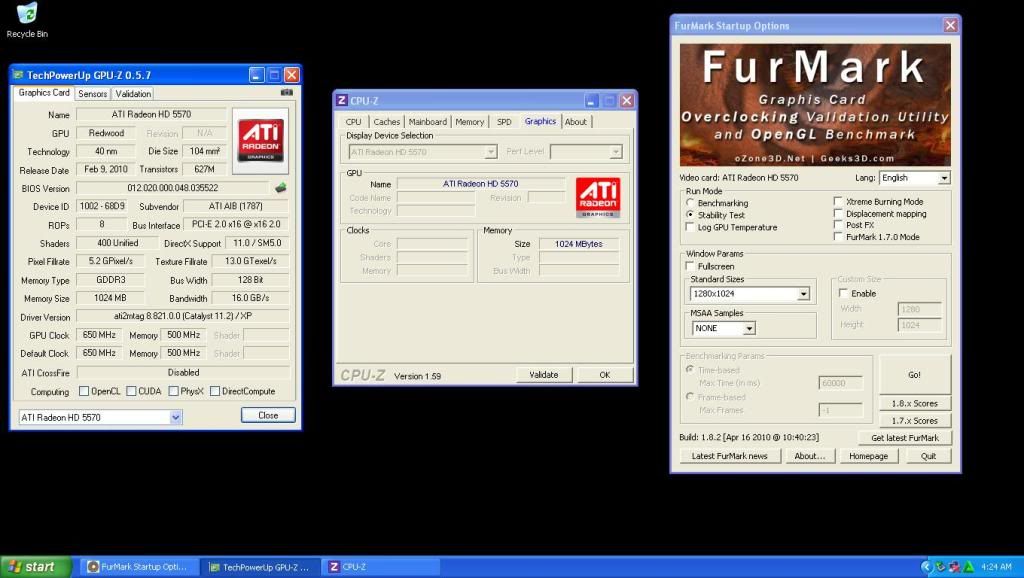Enable Post FX checkbox

coord(838,225)
